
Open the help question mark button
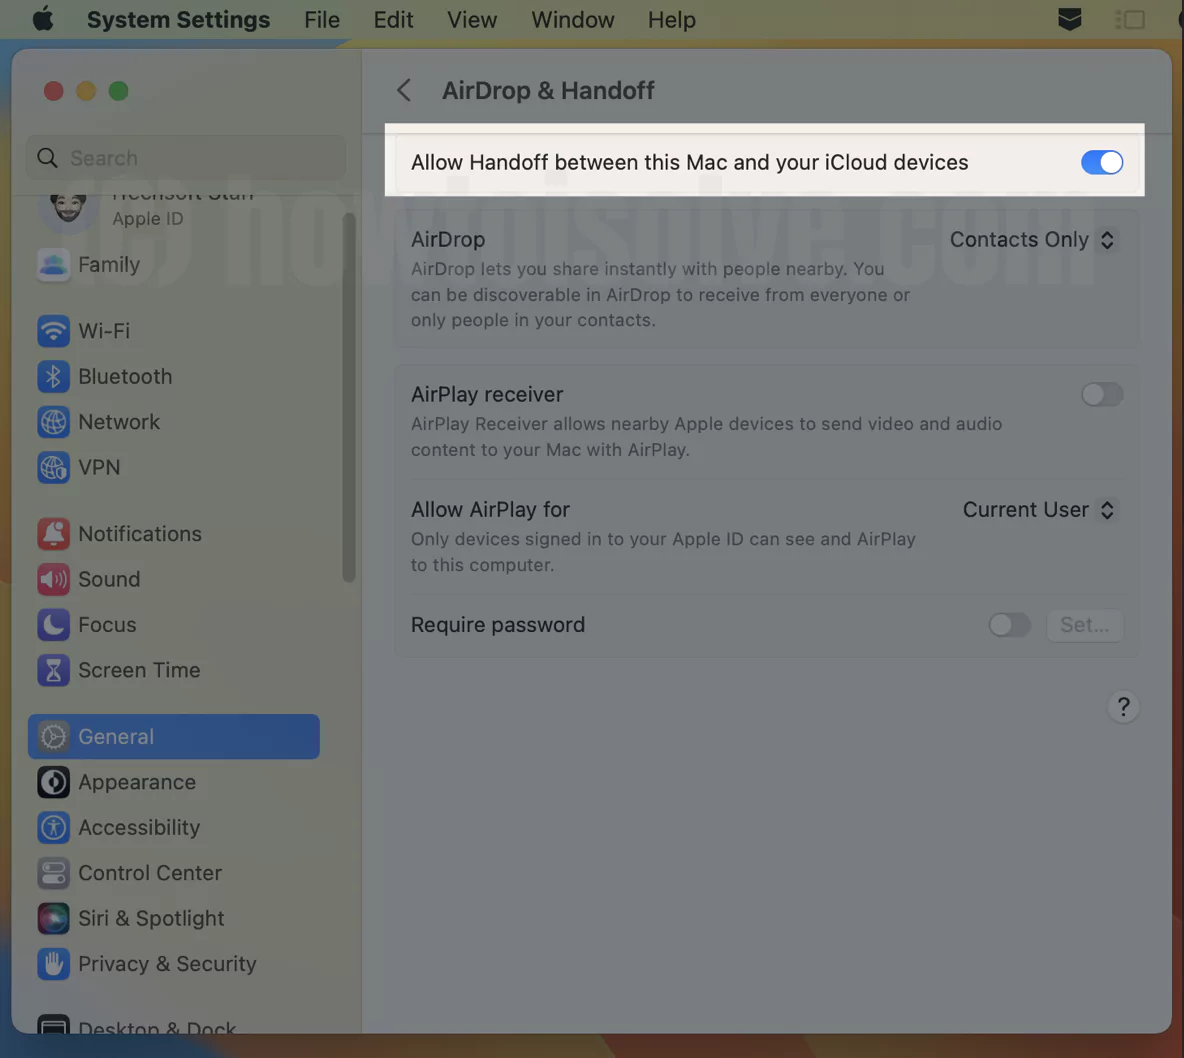pyautogui.click(x=1123, y=707)
